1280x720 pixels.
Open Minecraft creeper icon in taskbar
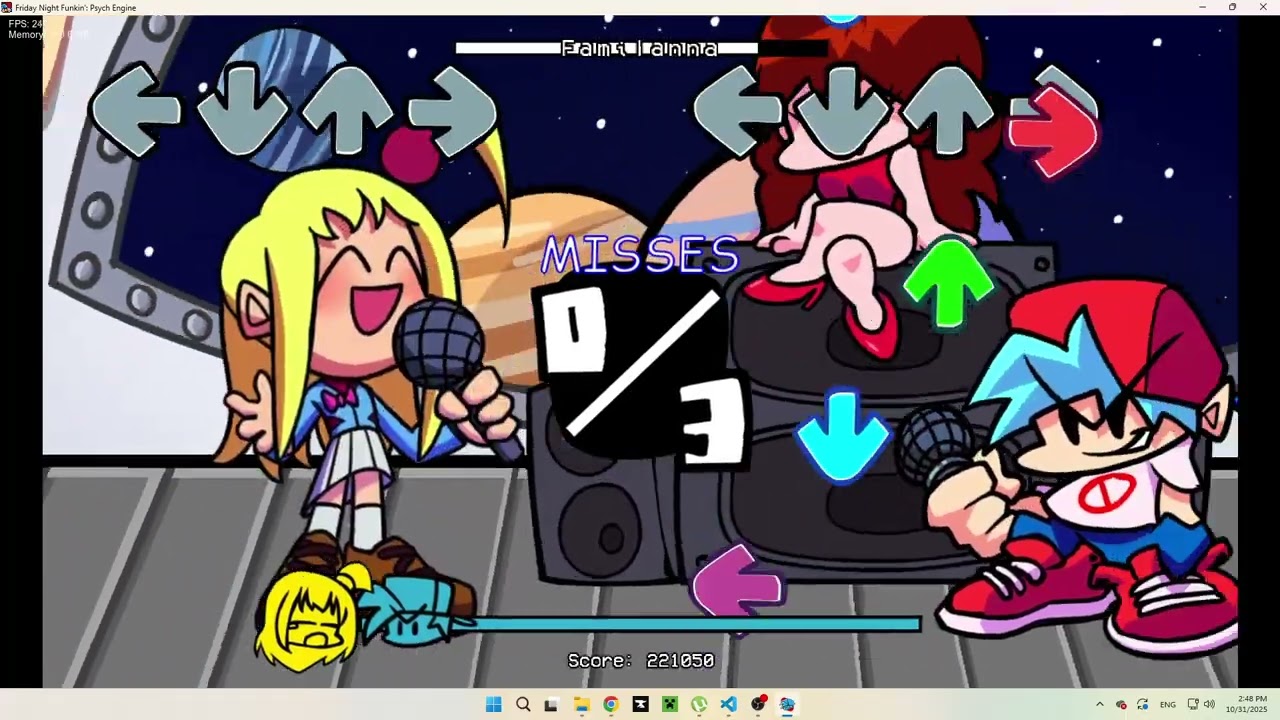point(669,704)
